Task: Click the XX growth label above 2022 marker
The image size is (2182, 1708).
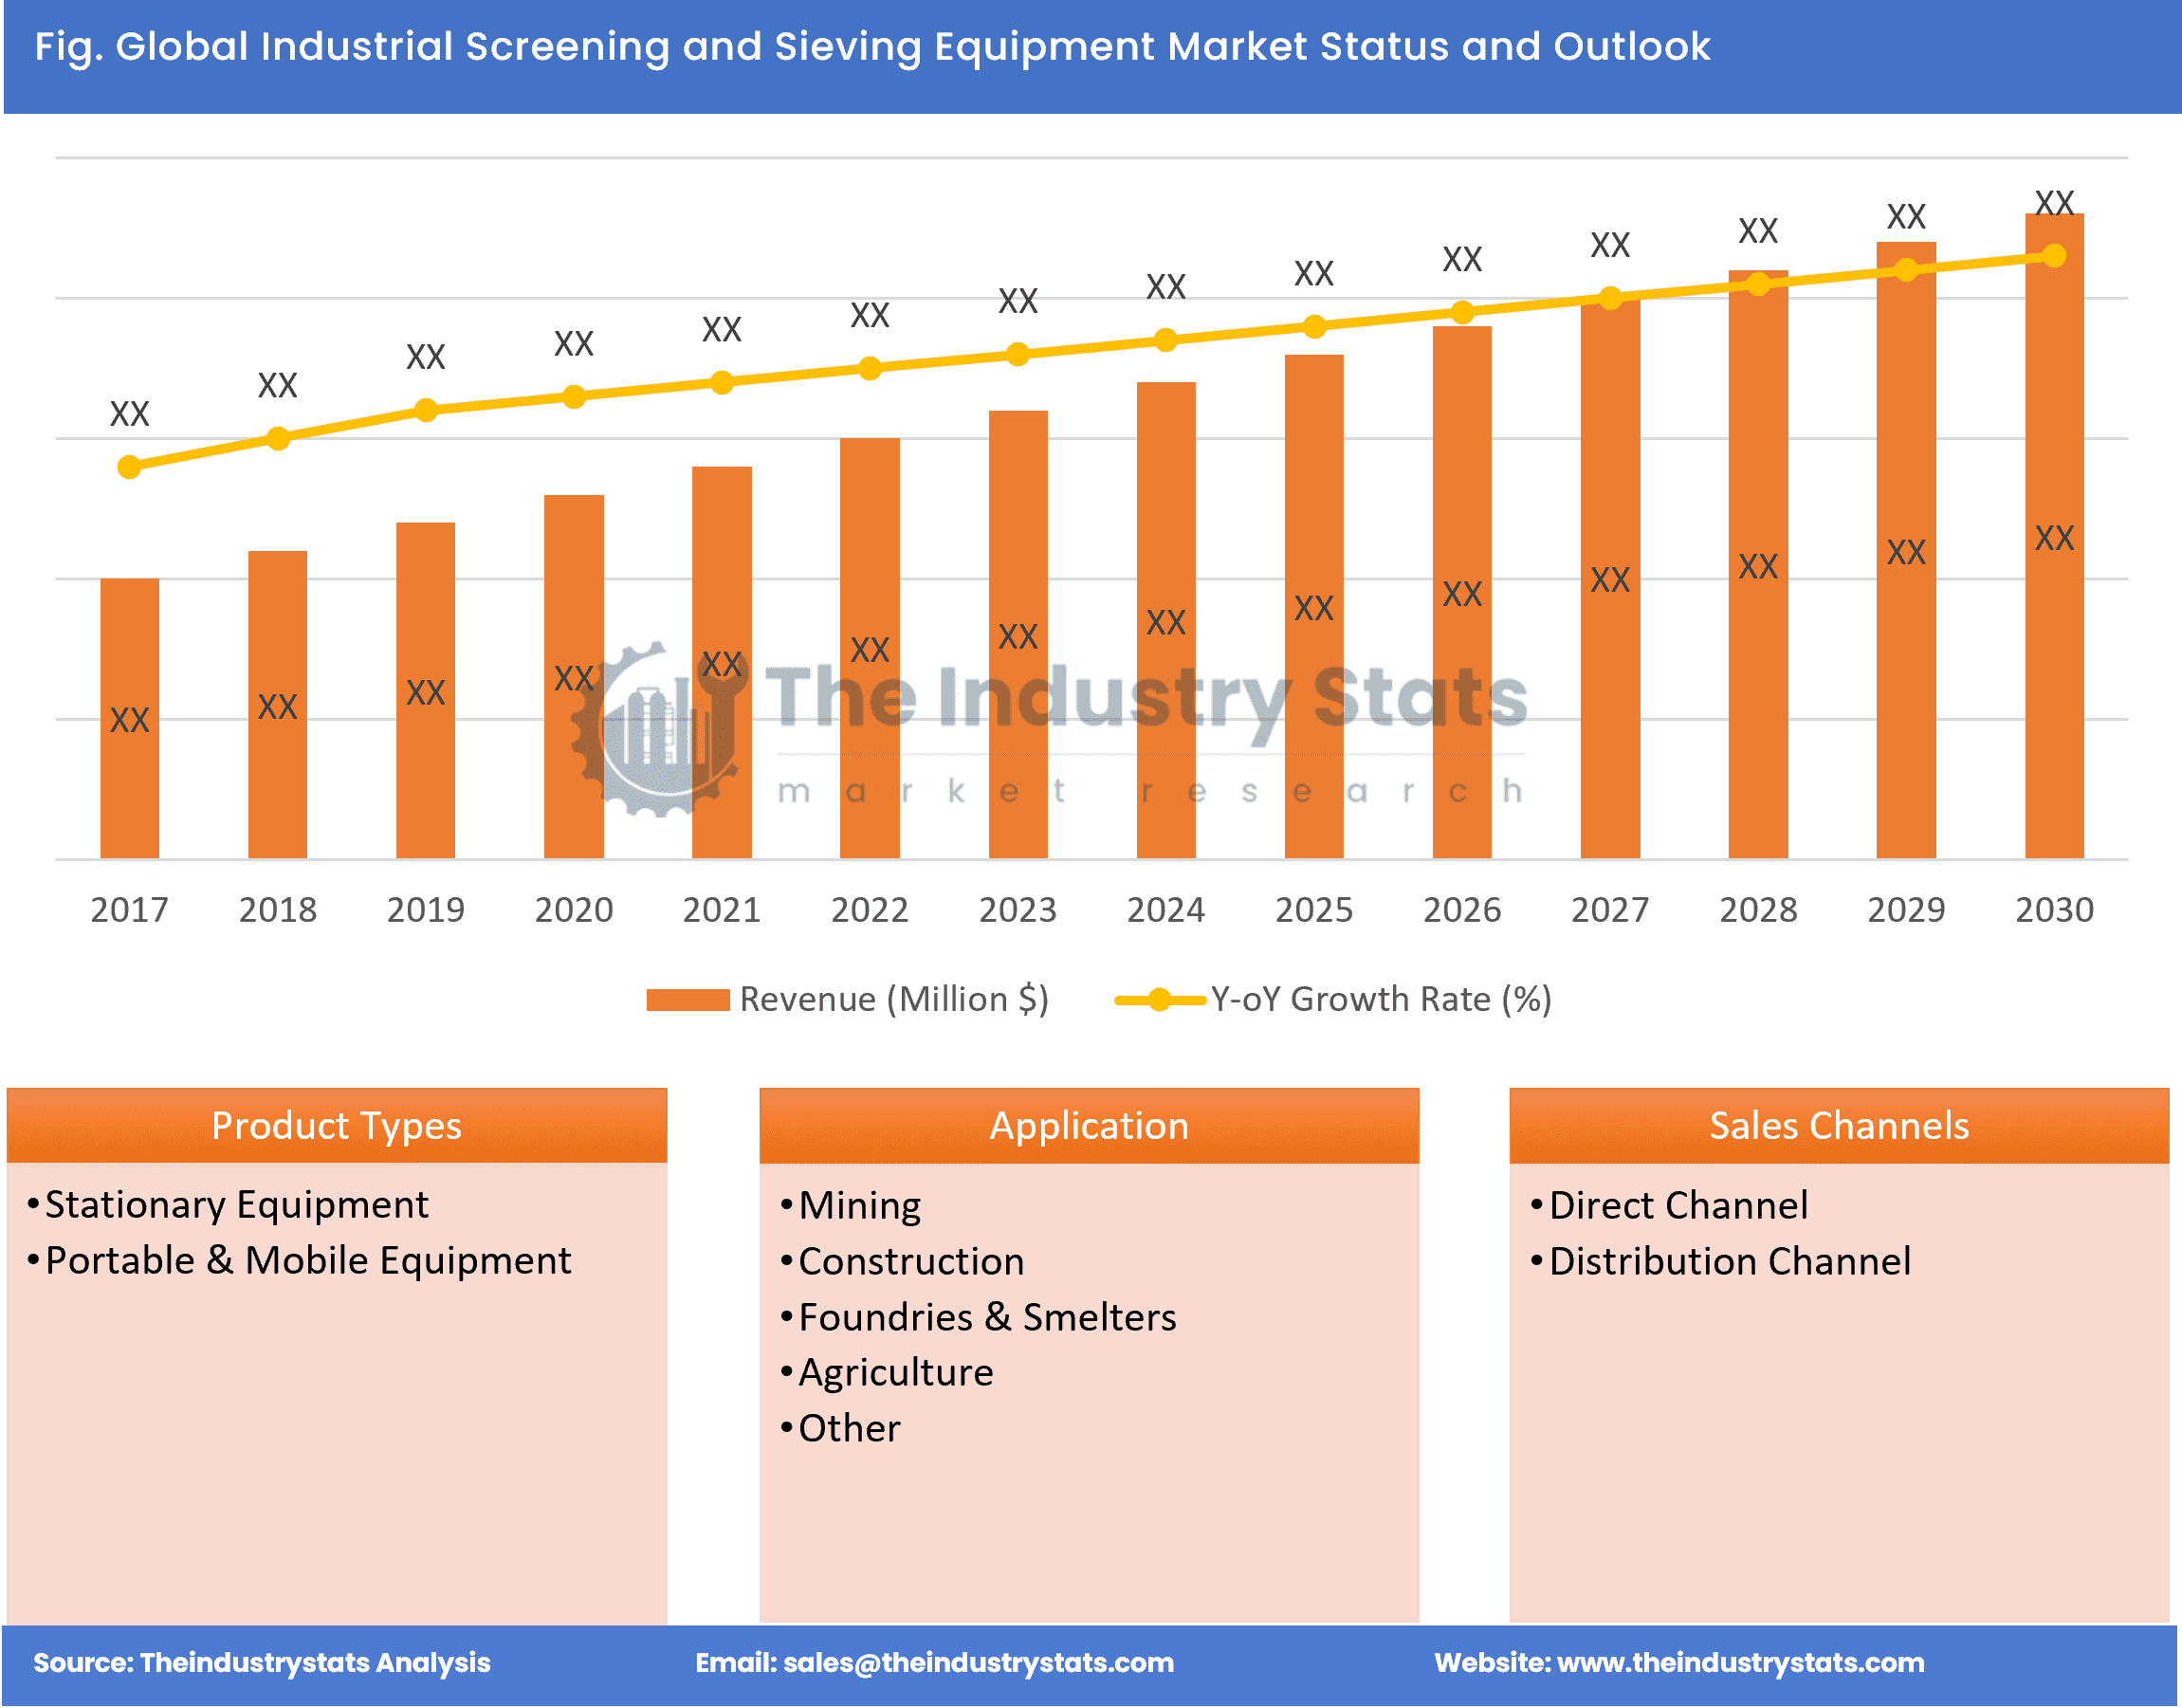Action: pyautogui.click(x=870, y=316)
